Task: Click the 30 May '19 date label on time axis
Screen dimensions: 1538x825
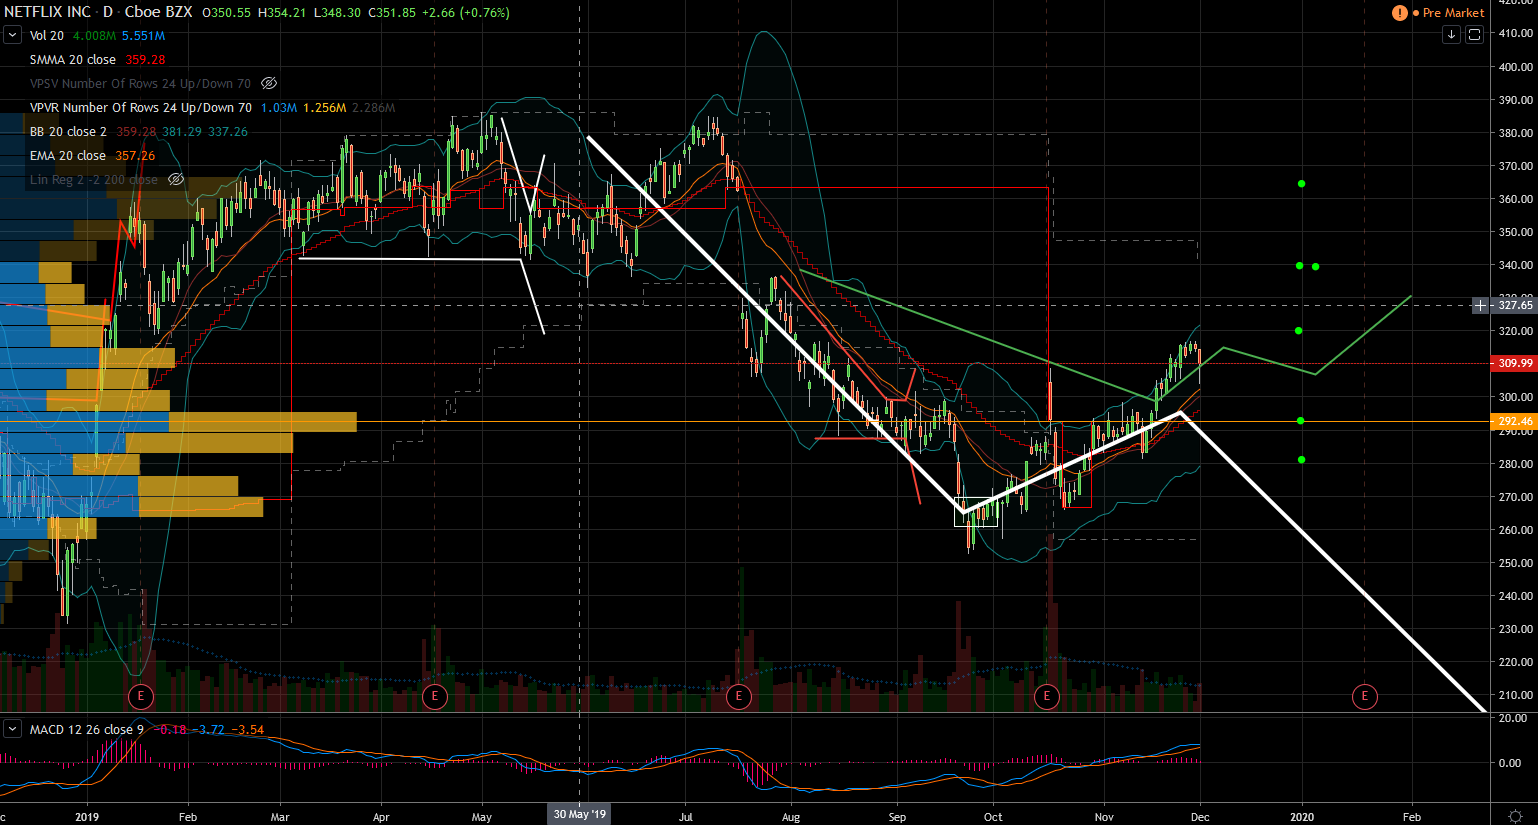Action: [580, 815]
